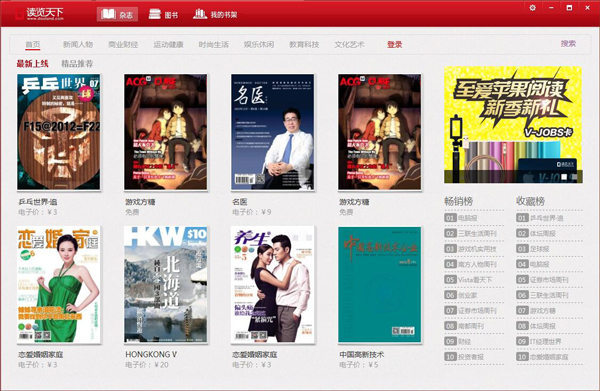The width and height of the screenshot is (600, 391).
Task: Click the 乒乓世界·追 title text
Action: click(x=38, y=202)
